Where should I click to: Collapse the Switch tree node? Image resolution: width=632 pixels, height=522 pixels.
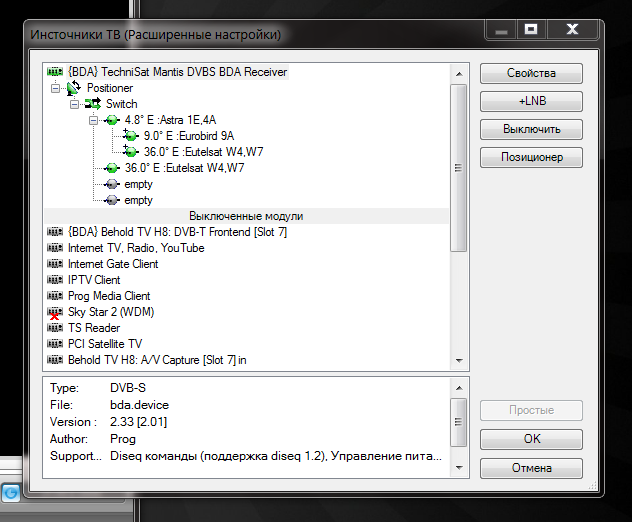tap(75, 104)
